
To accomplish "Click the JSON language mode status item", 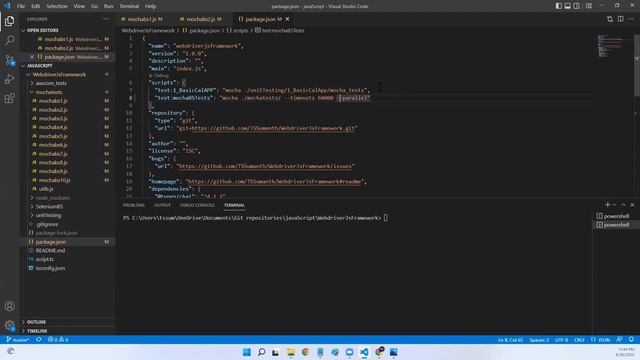I will coord(600,340).
